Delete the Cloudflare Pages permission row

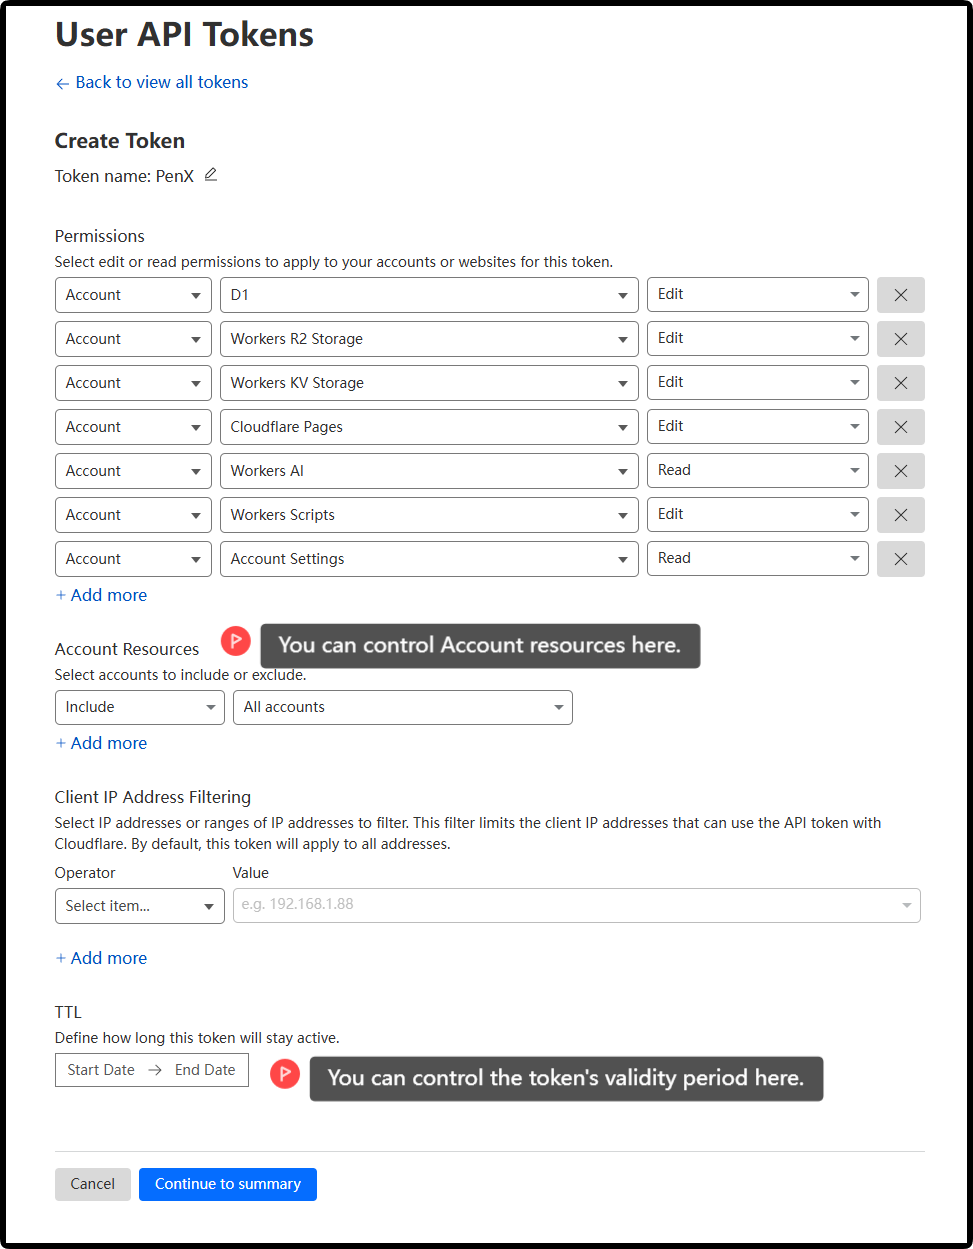click(x=900, y=427)
